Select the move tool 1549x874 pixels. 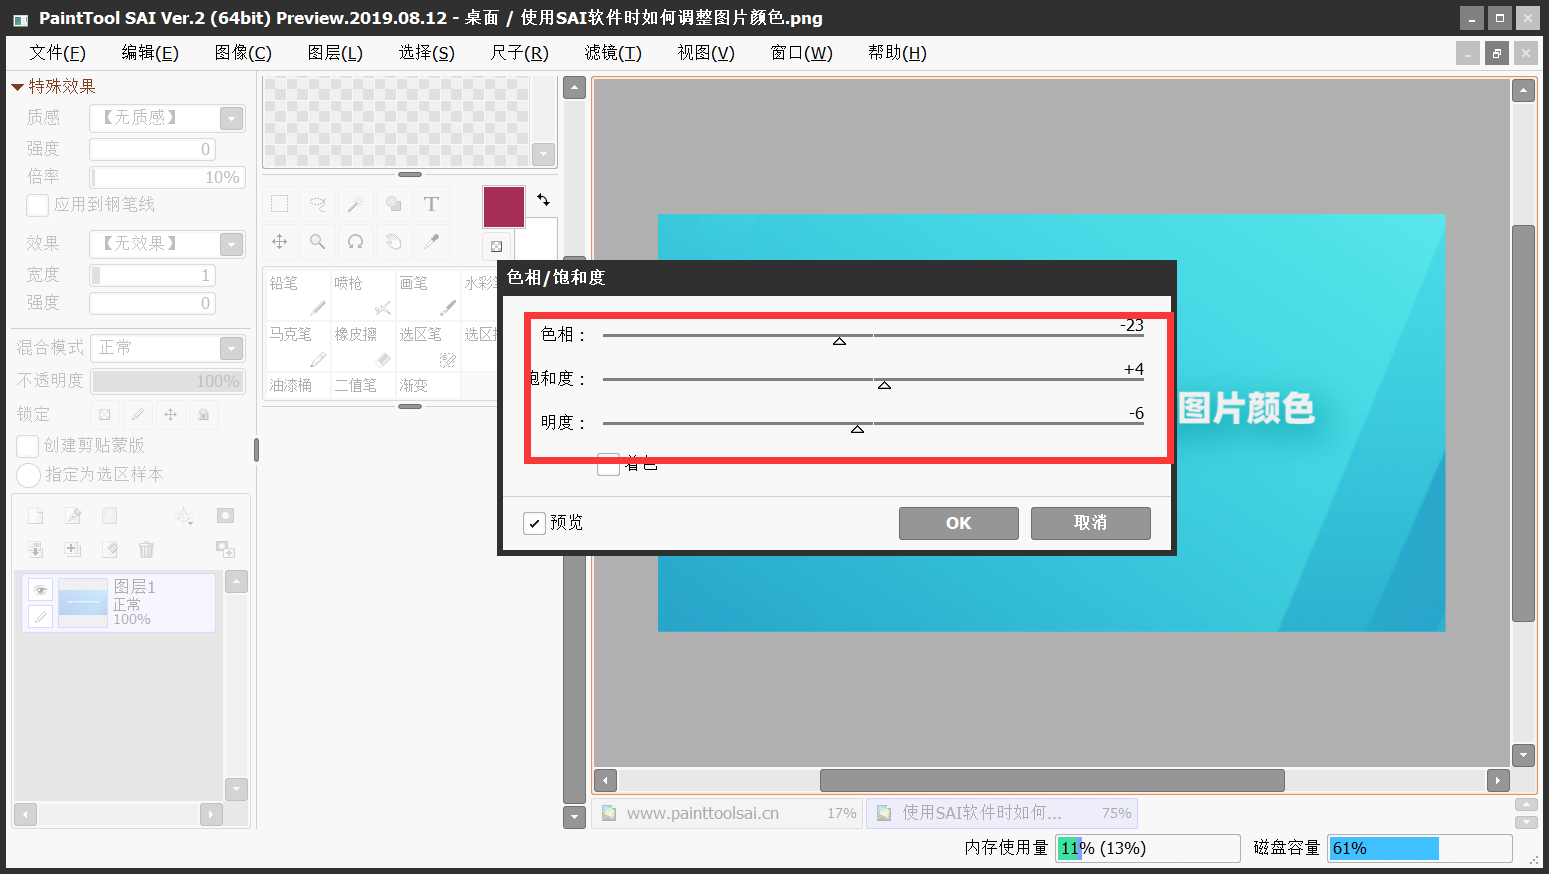pos(280,242)
